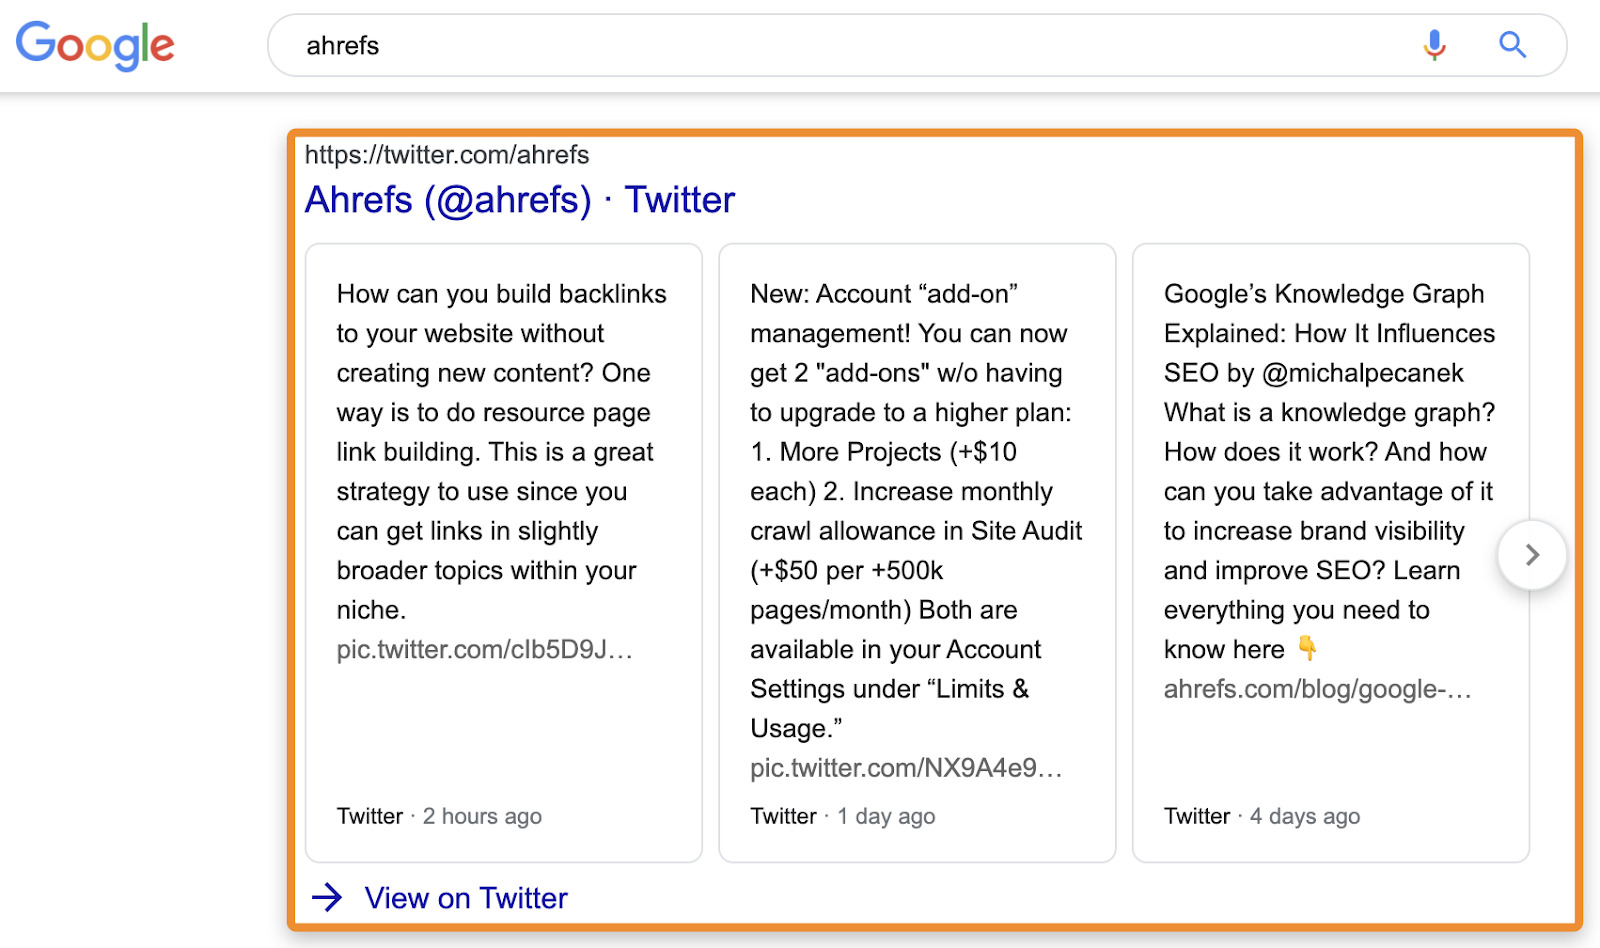This screenshot has width=1600, height=948.
Task: Open the Ahrefs (@ahrefs) Twitter result
Action: 519,199
